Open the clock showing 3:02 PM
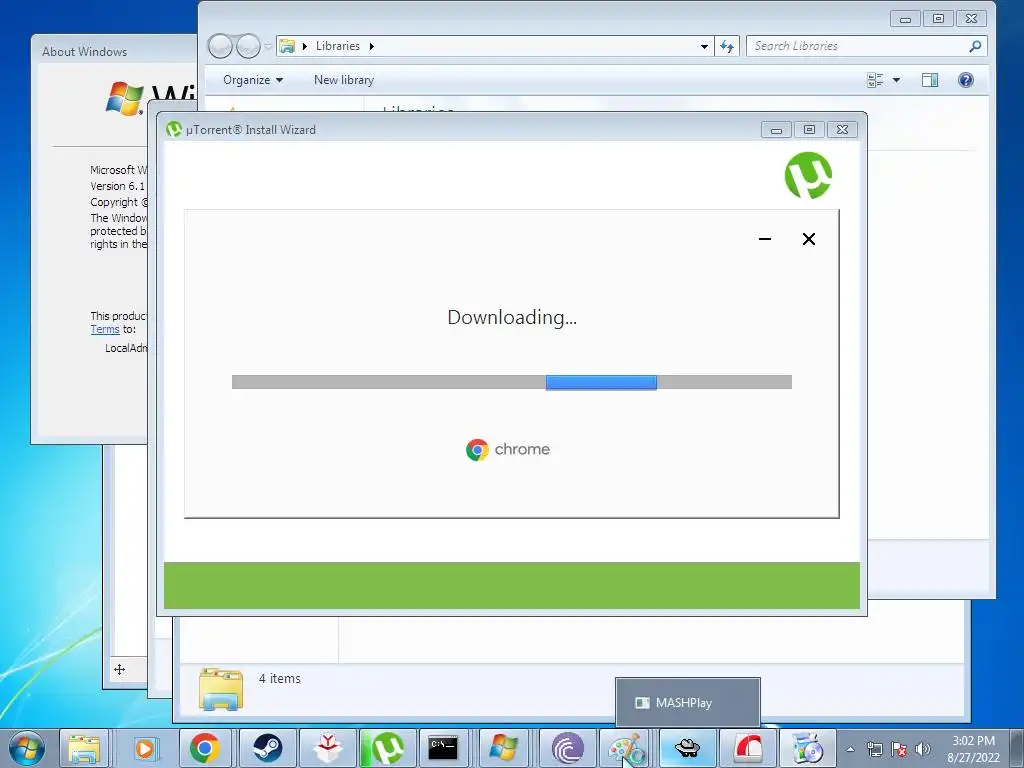 tap(973, 748)
